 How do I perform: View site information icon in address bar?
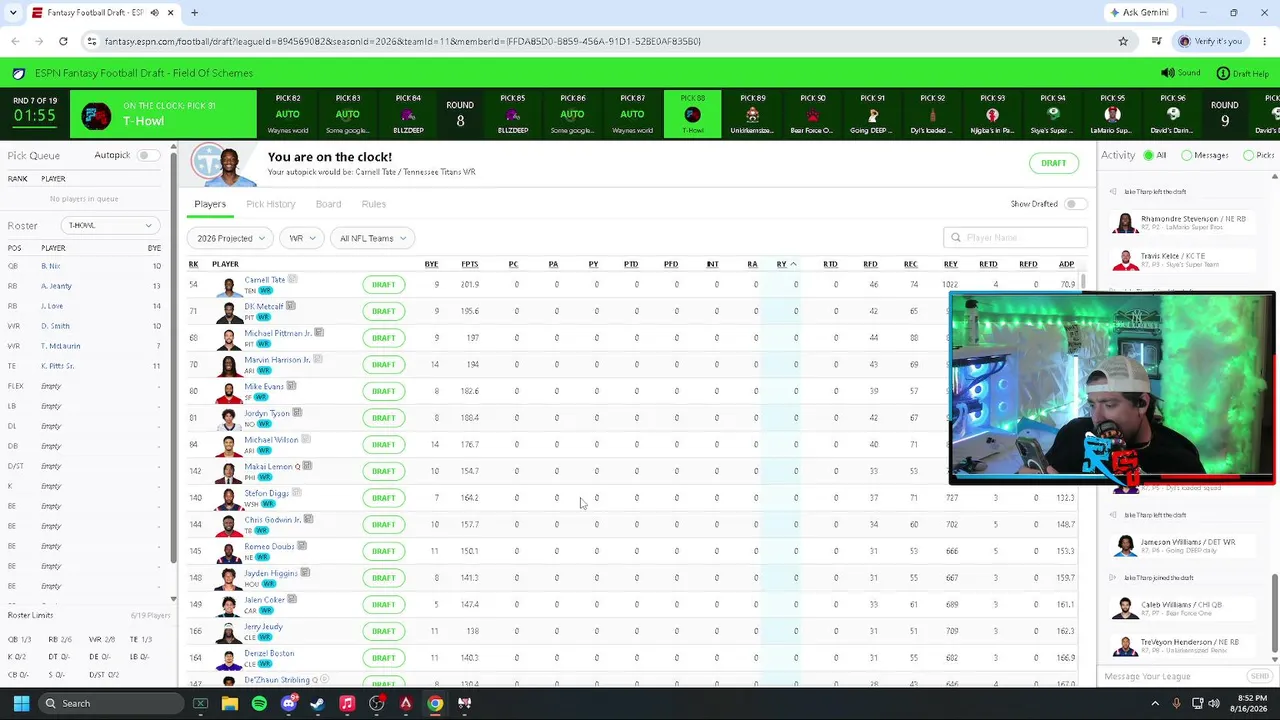click(x=91, y=41)
